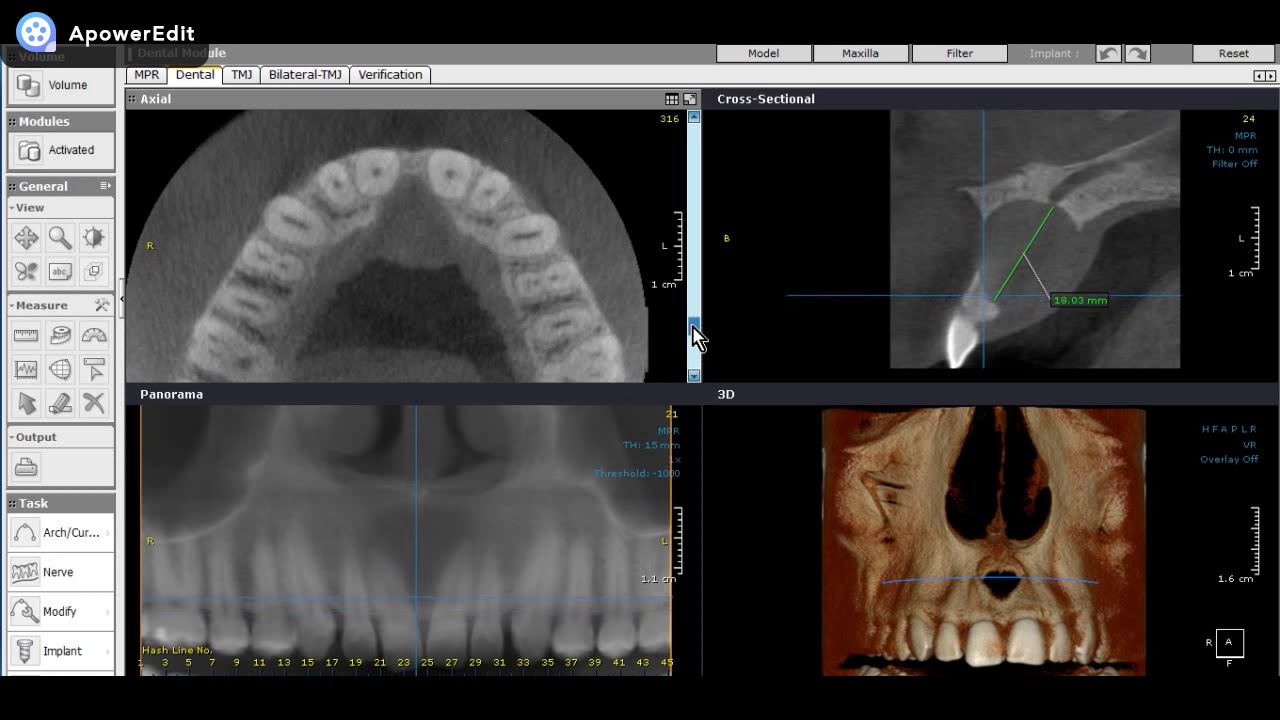Maximize the Axial view pane
Viewport: 1280px width, 720px height.
coord(690,99)
